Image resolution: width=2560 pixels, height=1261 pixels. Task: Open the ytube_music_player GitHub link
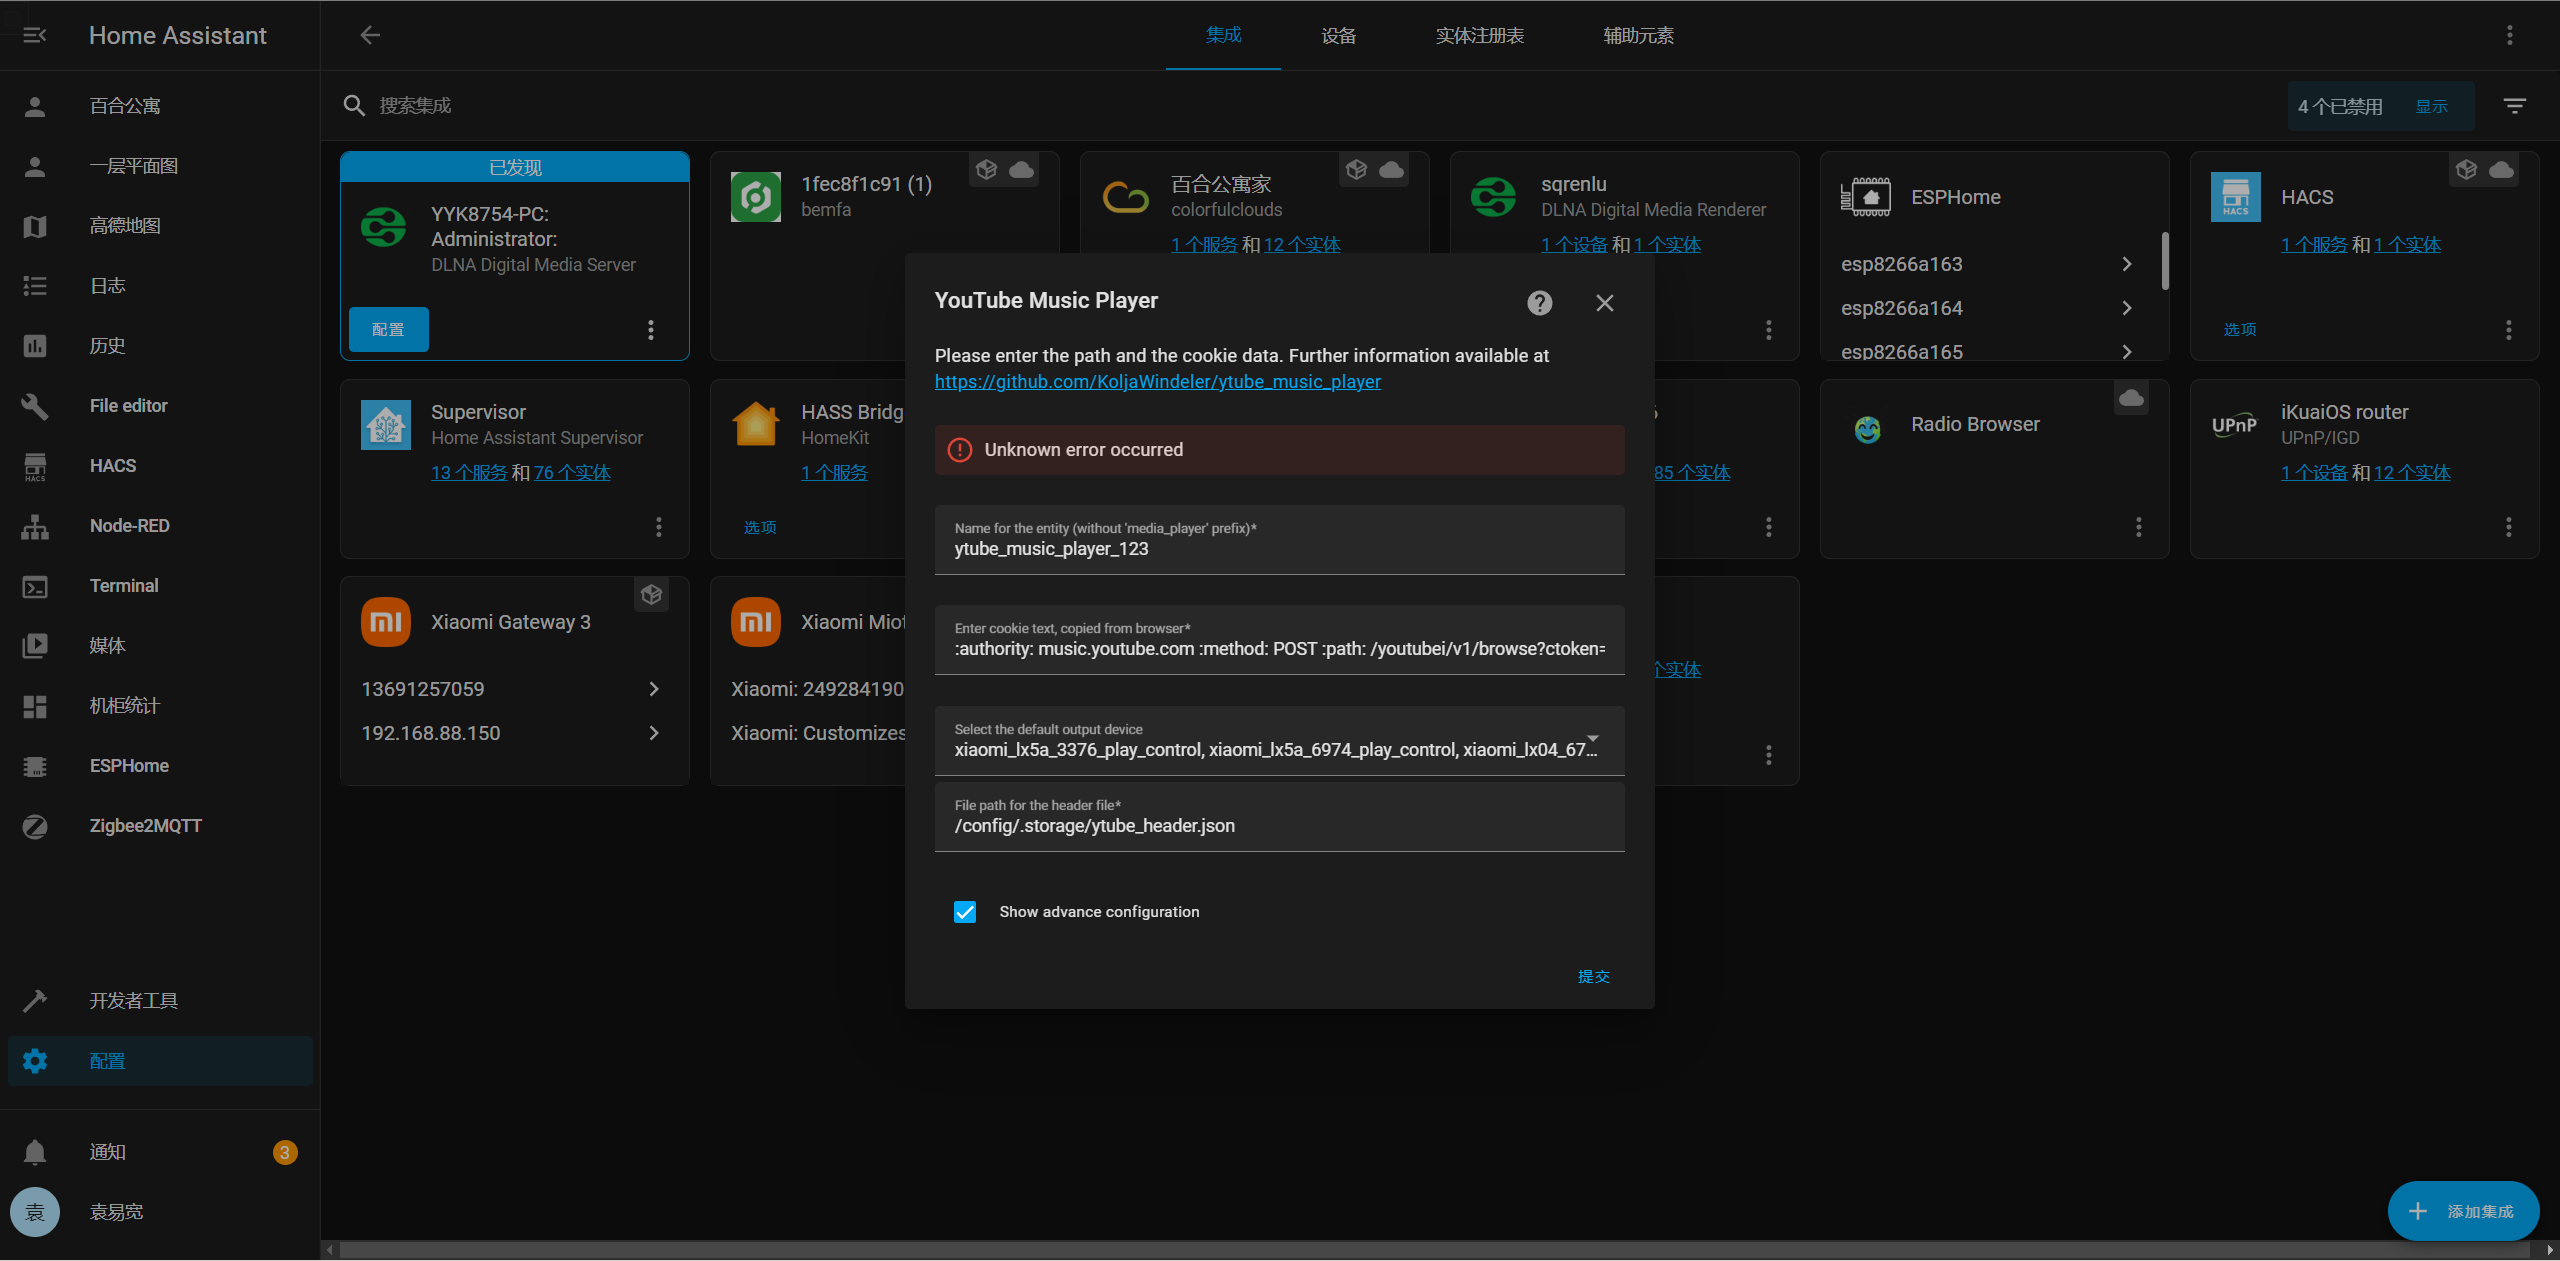point(1157,381)
